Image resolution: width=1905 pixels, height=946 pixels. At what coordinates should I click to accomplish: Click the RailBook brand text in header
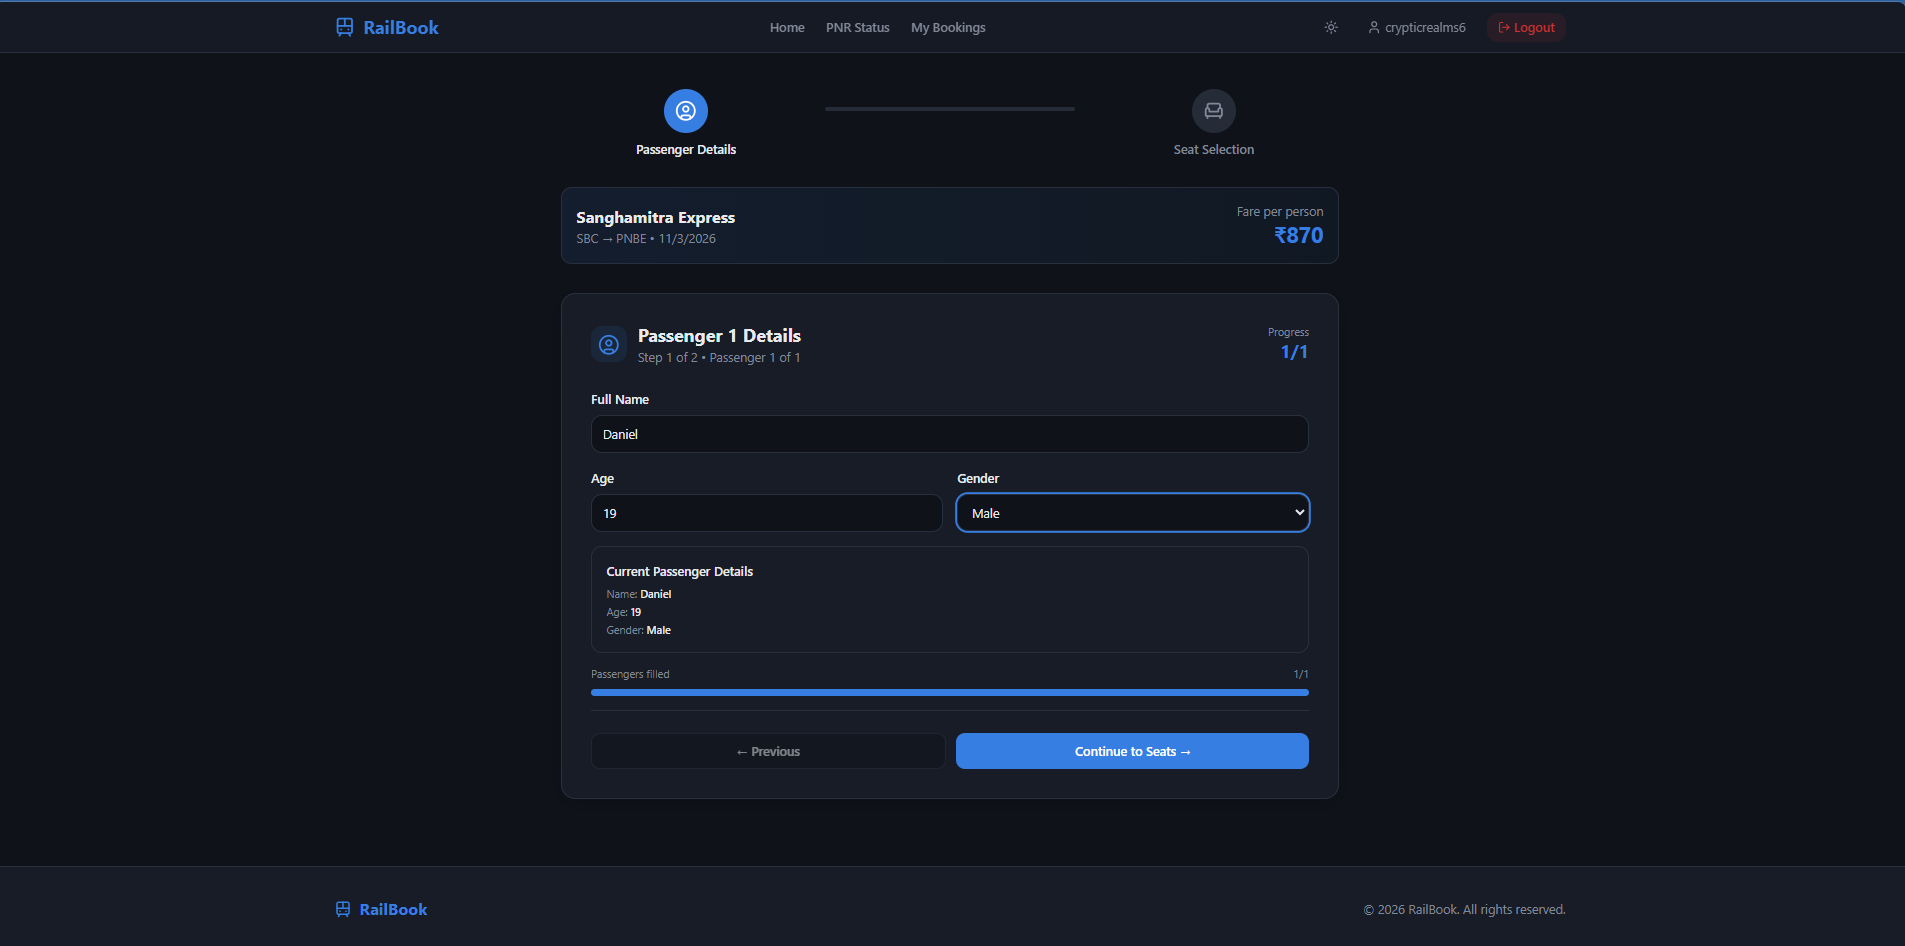coord(401,27)
